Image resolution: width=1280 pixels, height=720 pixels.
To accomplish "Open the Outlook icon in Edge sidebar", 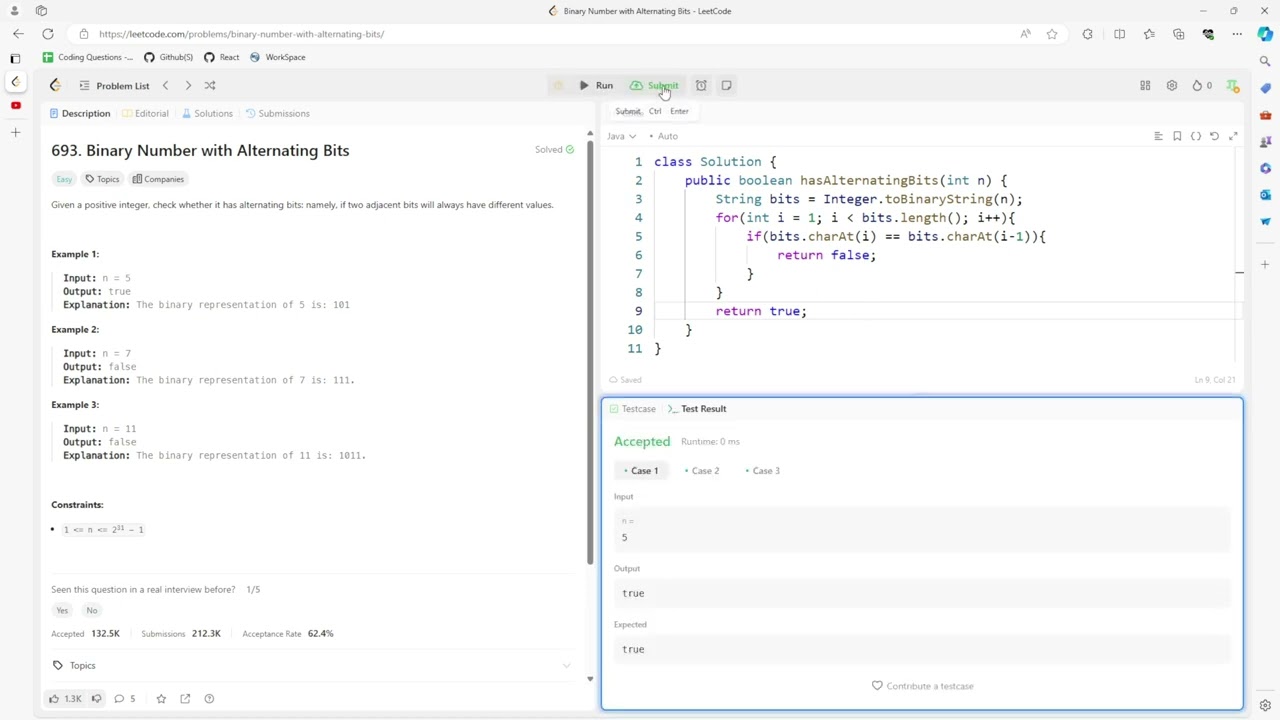I will click(1265, 194).
